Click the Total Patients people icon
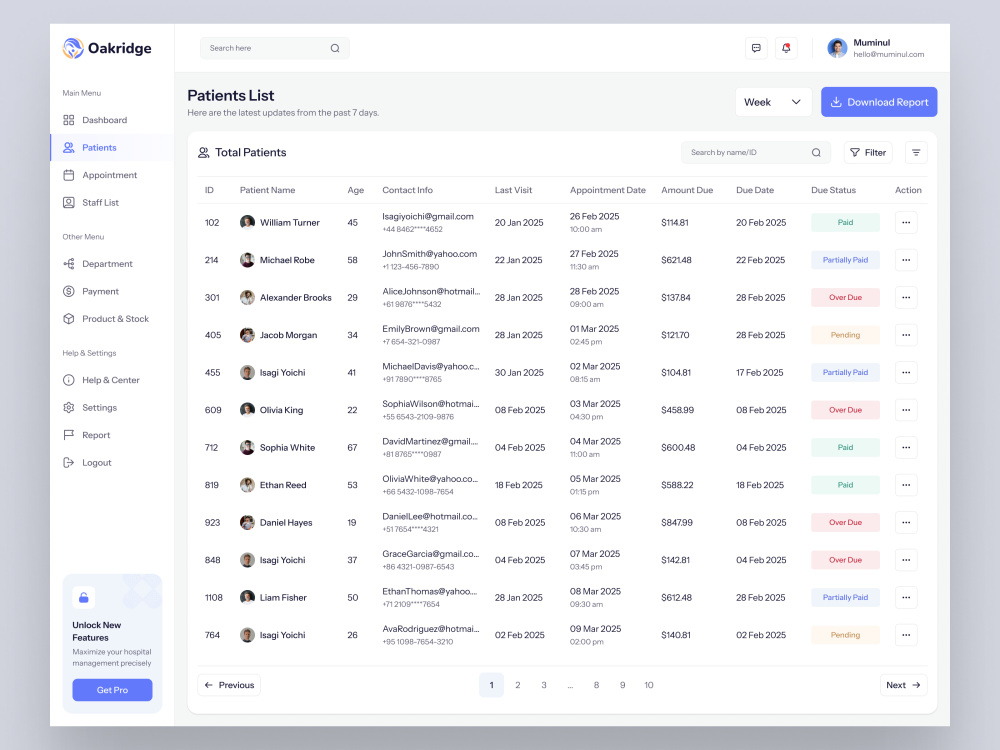 point(203,152)
